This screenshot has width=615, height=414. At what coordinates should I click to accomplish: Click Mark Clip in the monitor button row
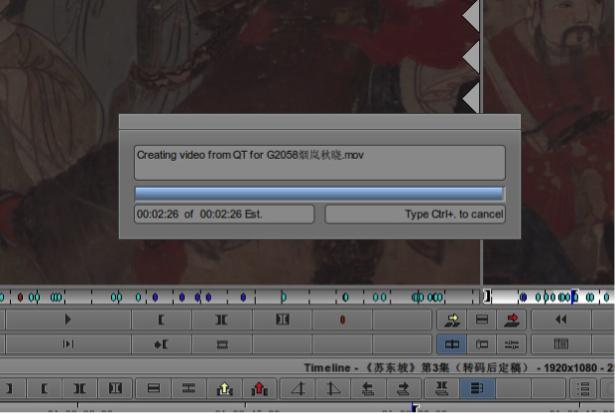tap(222, 320)
